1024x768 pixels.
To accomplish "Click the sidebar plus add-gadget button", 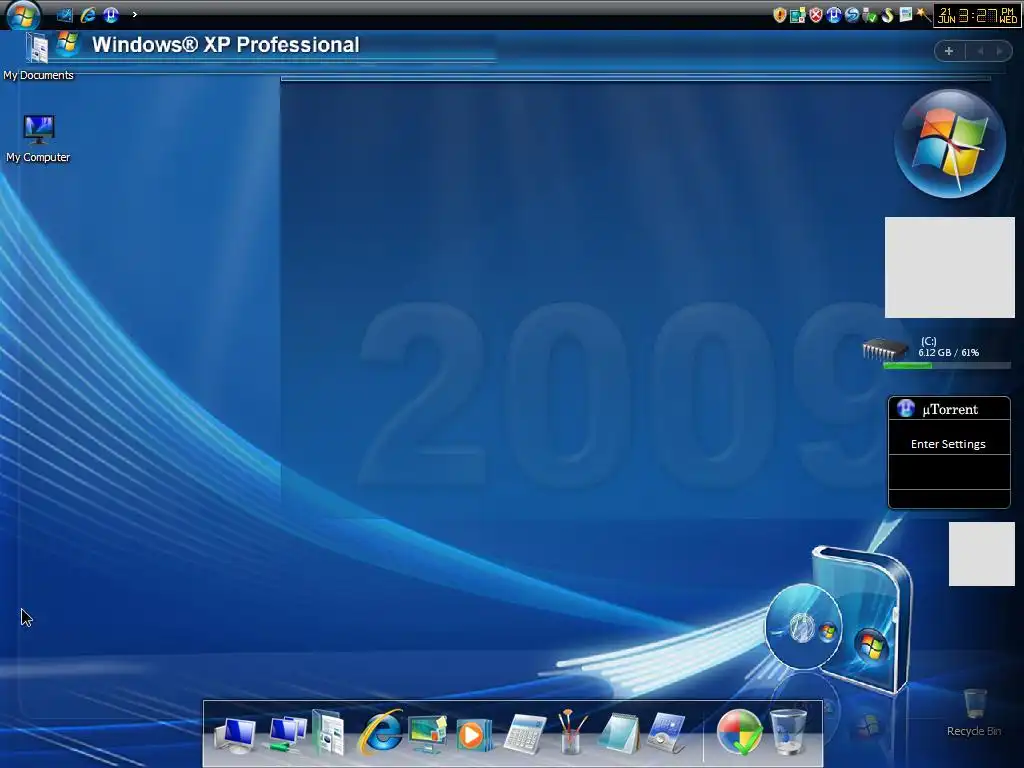I will [x=949, y=51].
